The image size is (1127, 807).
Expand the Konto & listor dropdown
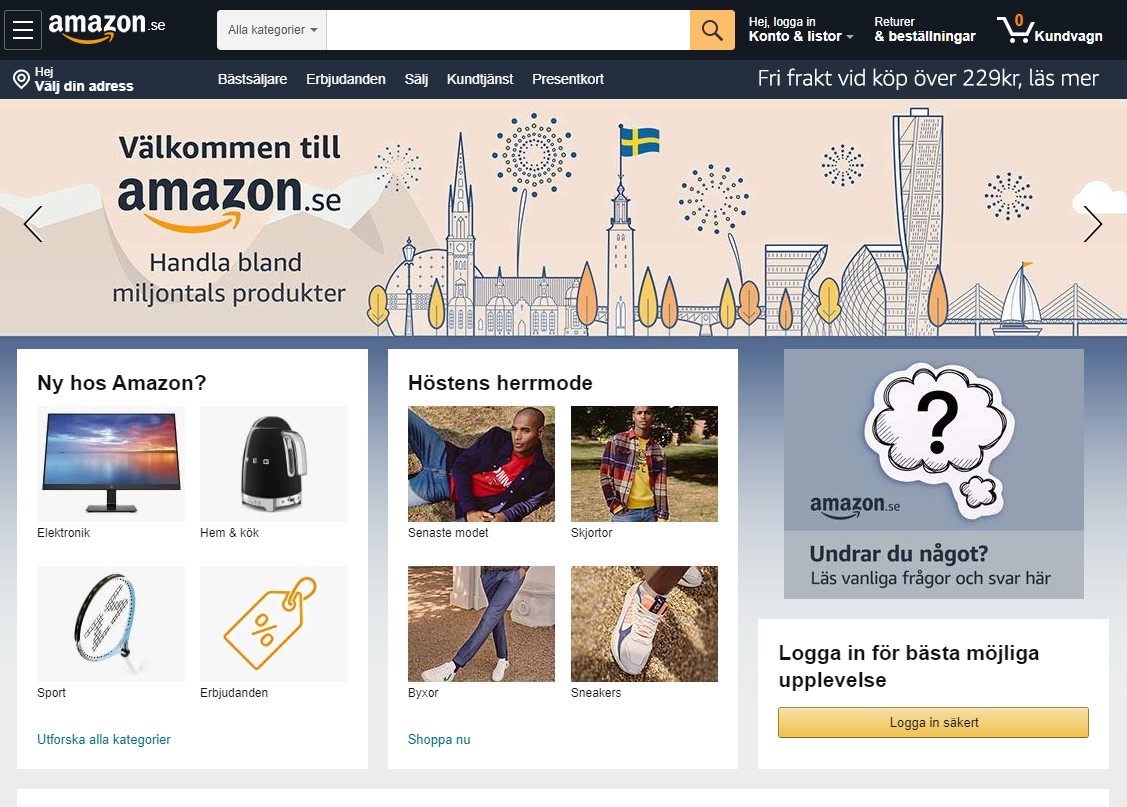801,30
